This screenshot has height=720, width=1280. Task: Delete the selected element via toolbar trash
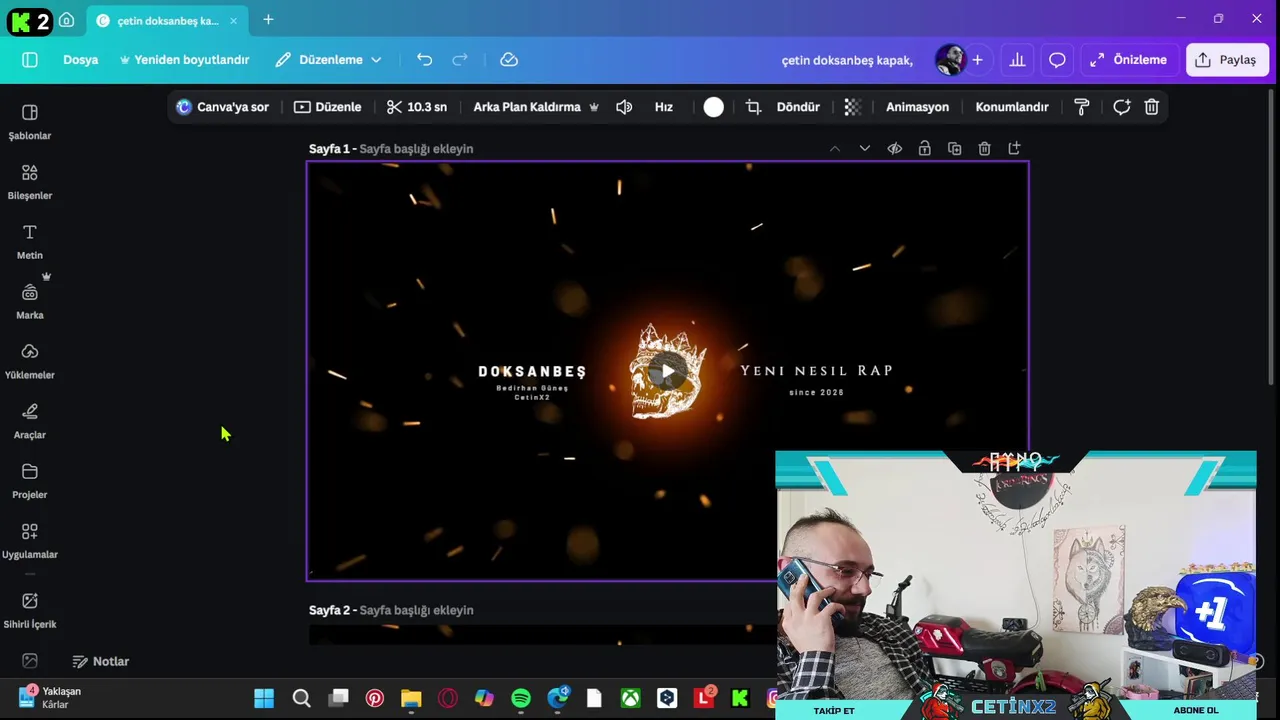tap(1152, 107)
